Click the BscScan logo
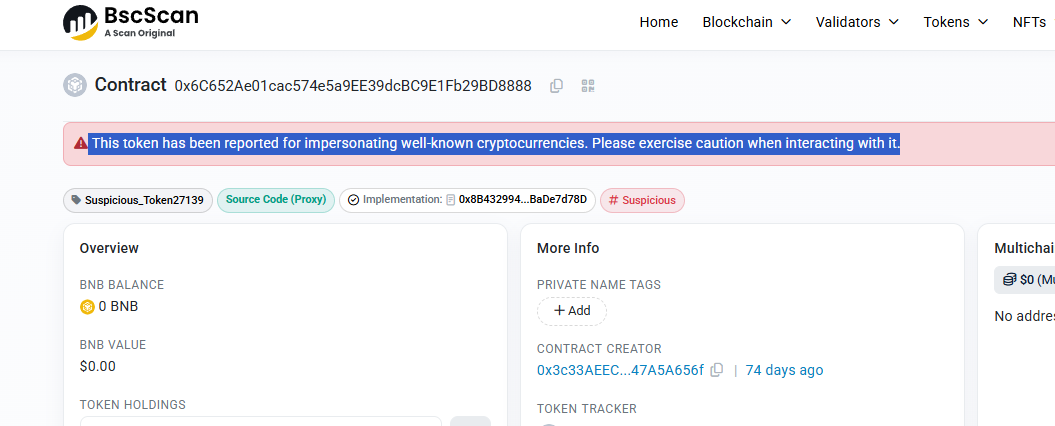1055x426 pixels. coord(131,22)
